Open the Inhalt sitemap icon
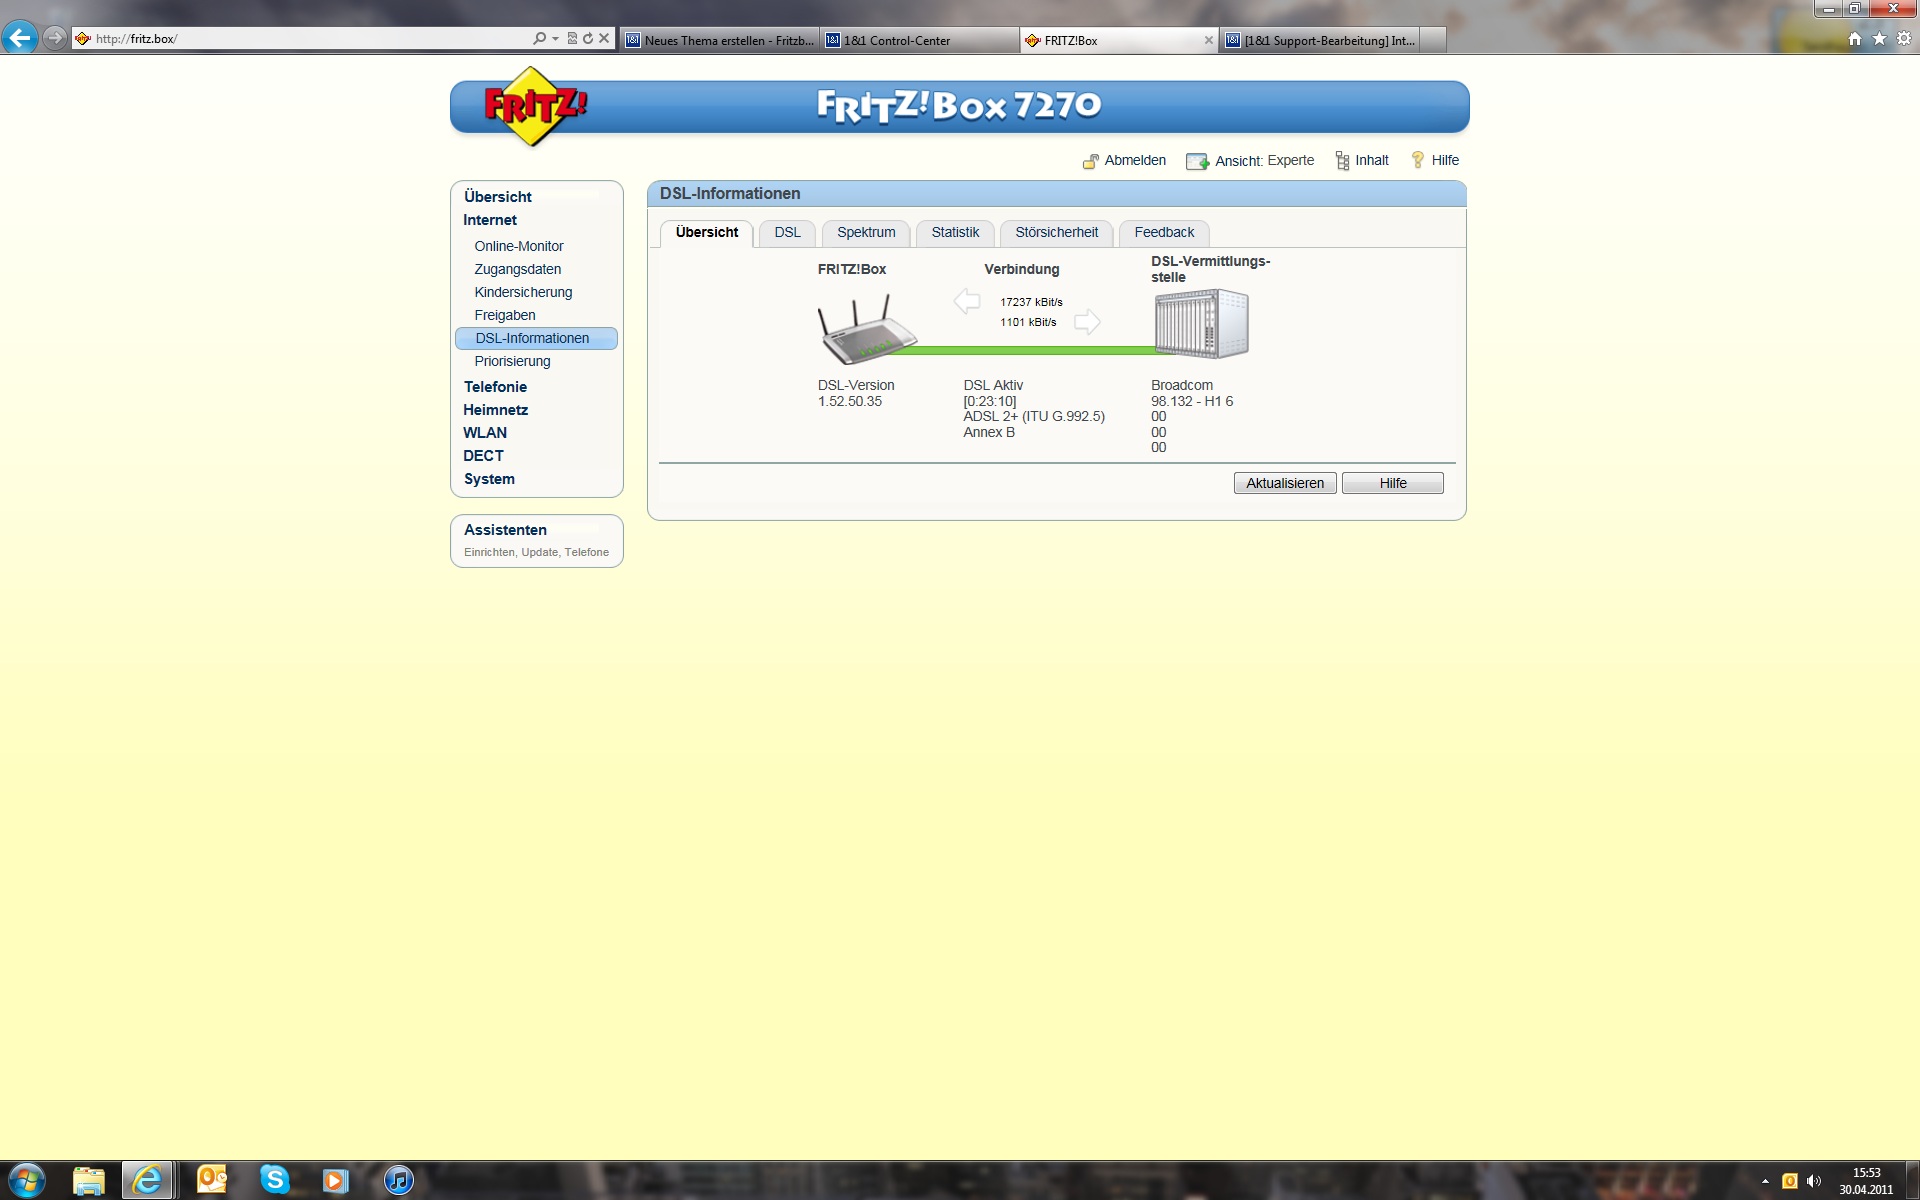Viewport: 1920px width, 1200px height. (1342, 161)
